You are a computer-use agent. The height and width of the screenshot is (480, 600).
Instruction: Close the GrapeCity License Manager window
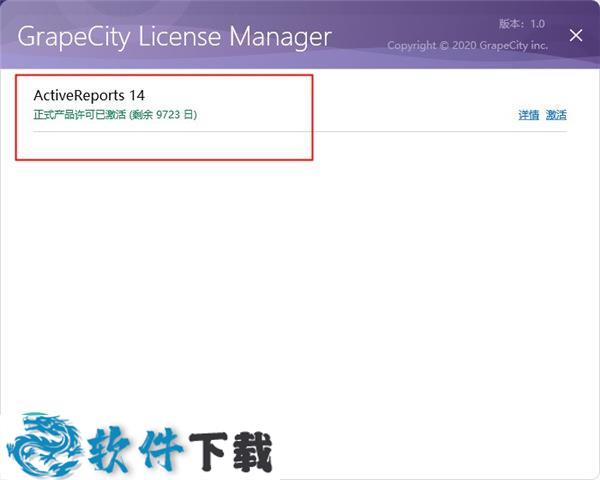pos(576,36)
